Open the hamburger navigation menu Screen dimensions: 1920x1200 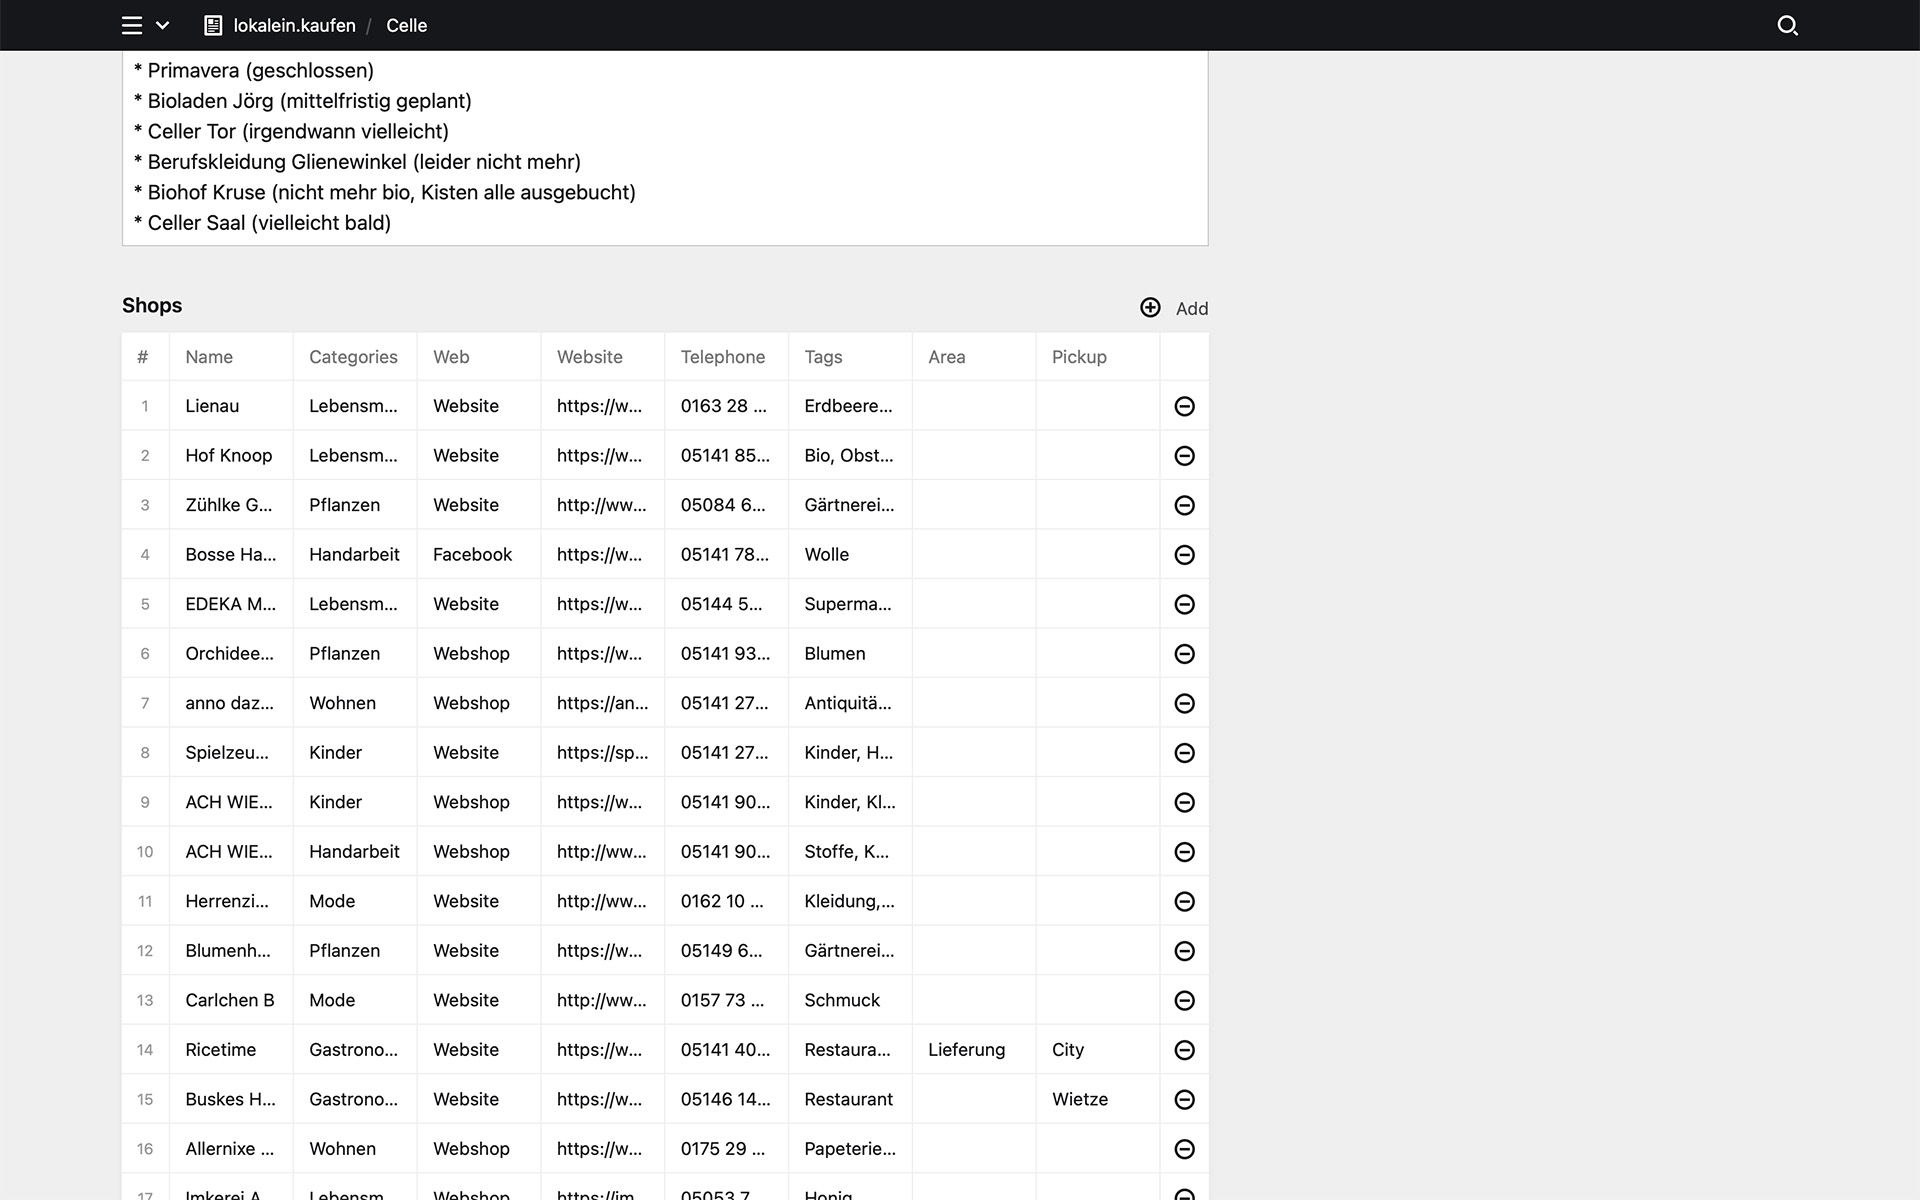pyautogui.click(x=131, y=25)
